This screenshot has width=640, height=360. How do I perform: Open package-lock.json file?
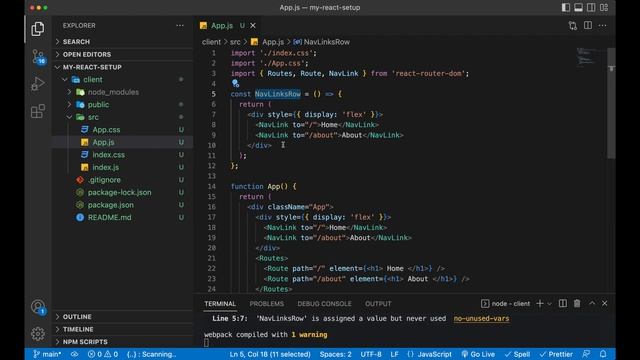[122, 192]
